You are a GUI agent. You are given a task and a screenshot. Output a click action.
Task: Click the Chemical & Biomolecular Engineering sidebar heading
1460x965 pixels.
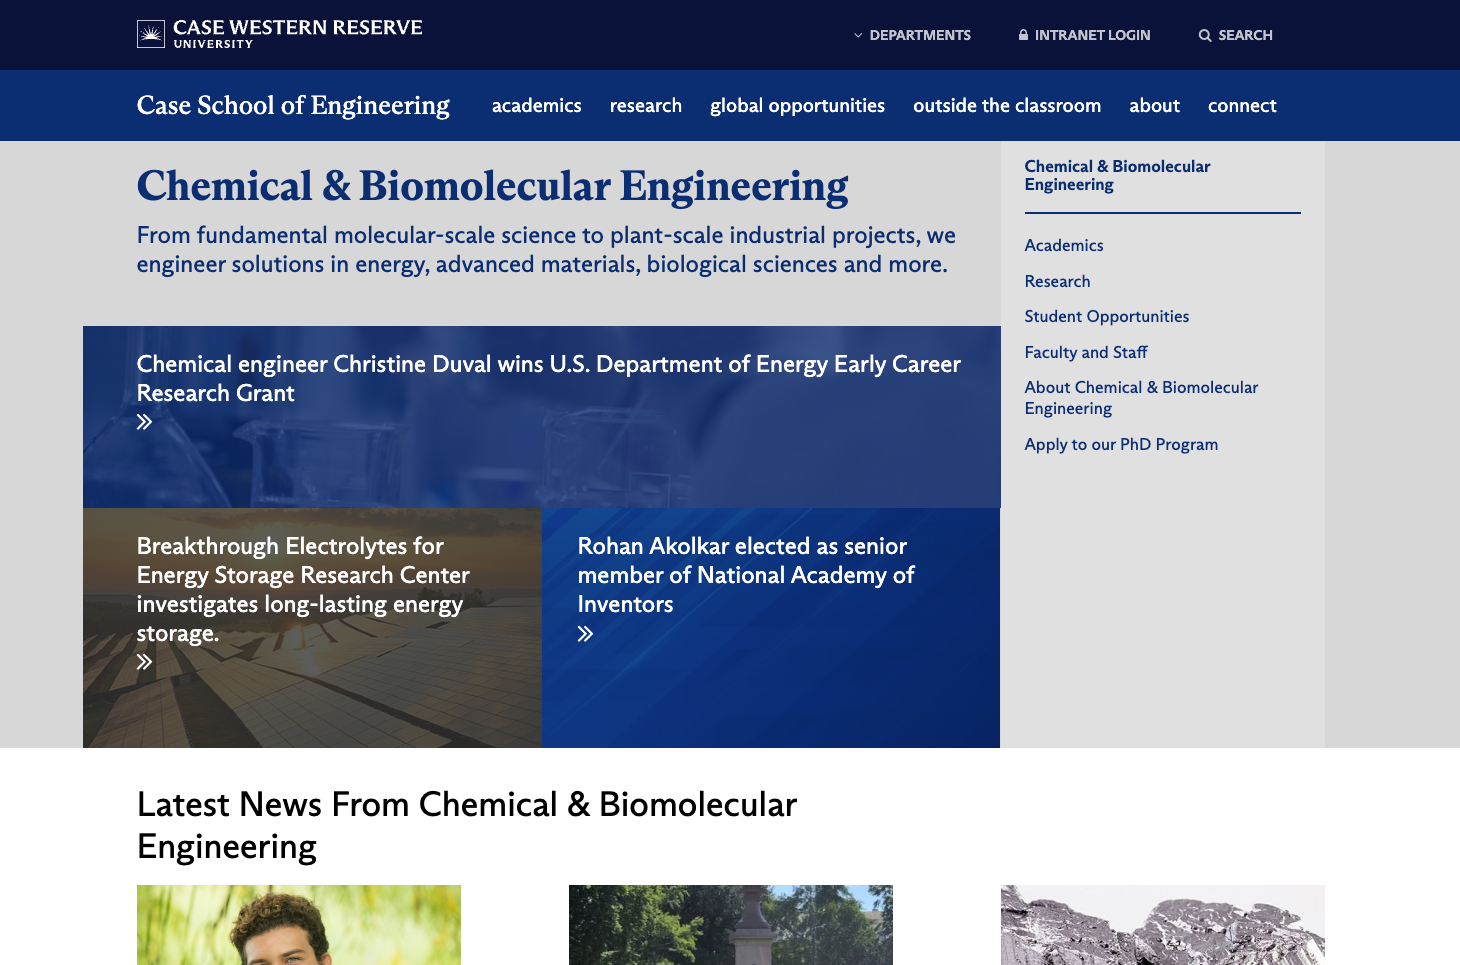(1117, 175)
